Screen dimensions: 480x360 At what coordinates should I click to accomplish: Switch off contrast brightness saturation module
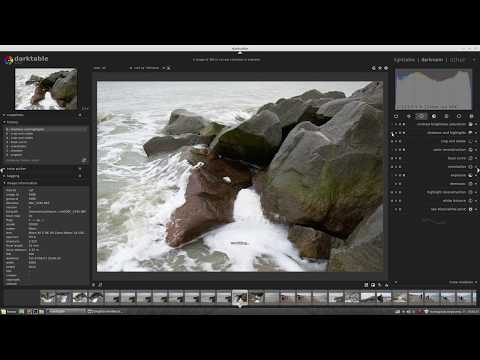(393, 124)
